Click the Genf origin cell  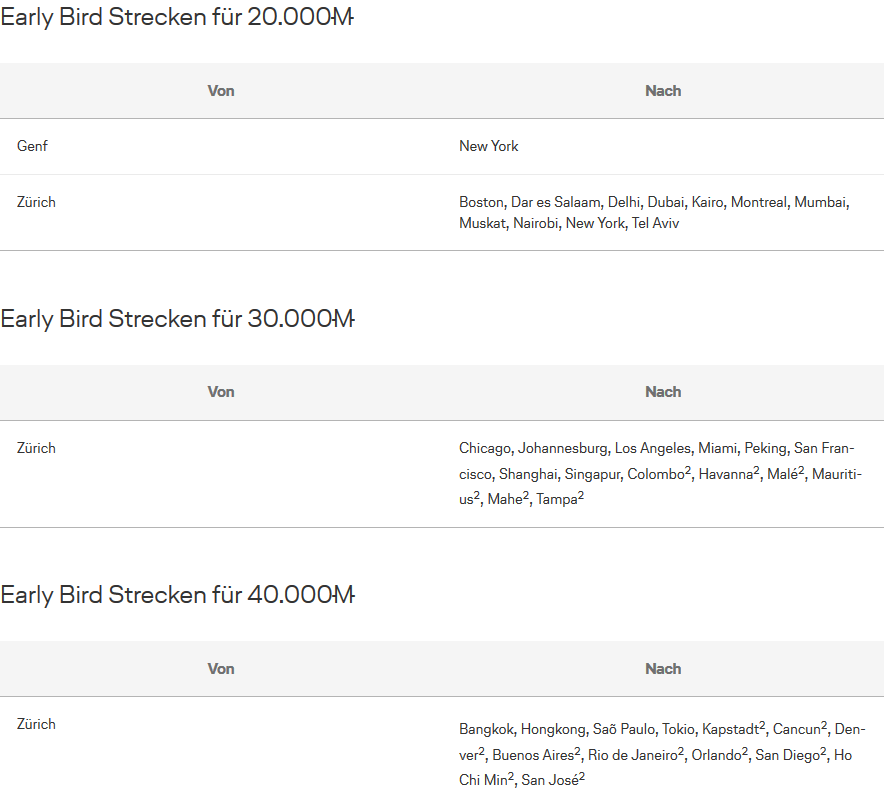(32, 146)
